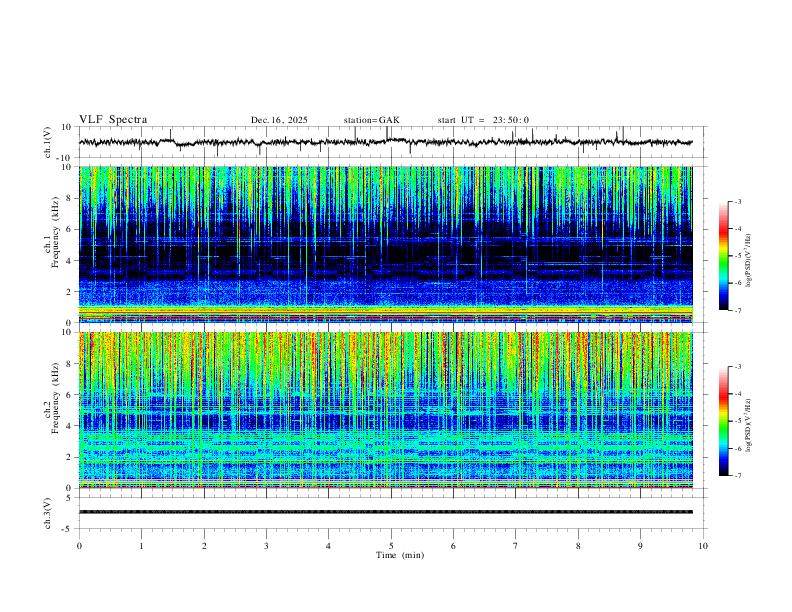Click the "Time (min)" x-axis label
Screen dimensions: 792x612
click(400, 555)
